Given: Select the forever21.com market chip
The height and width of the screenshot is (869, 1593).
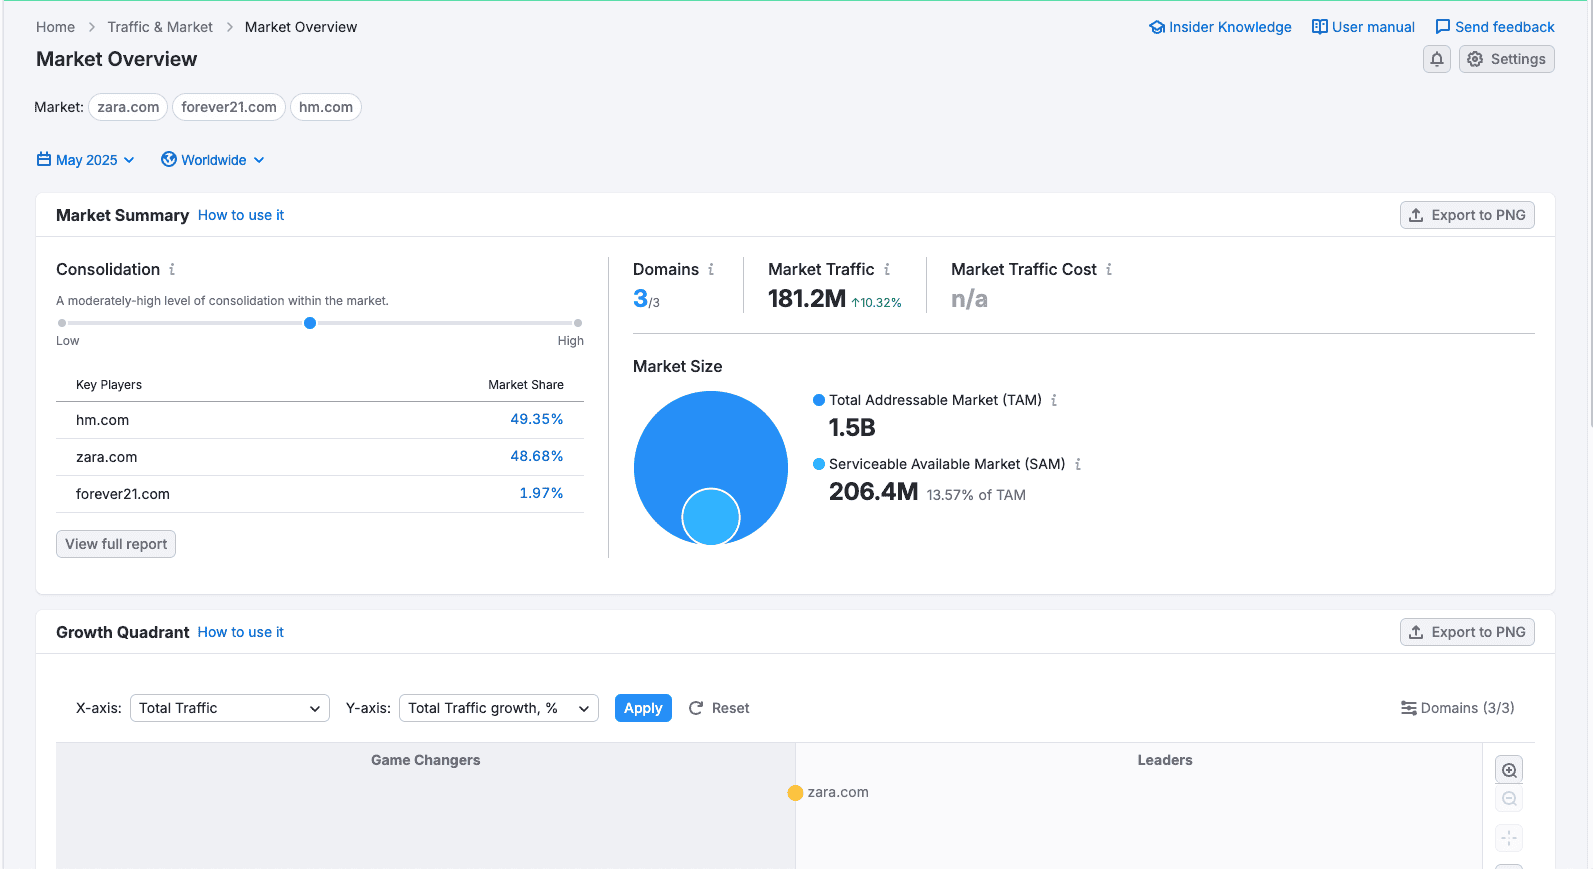Looking at the screenshot, I should pos(229,107).
